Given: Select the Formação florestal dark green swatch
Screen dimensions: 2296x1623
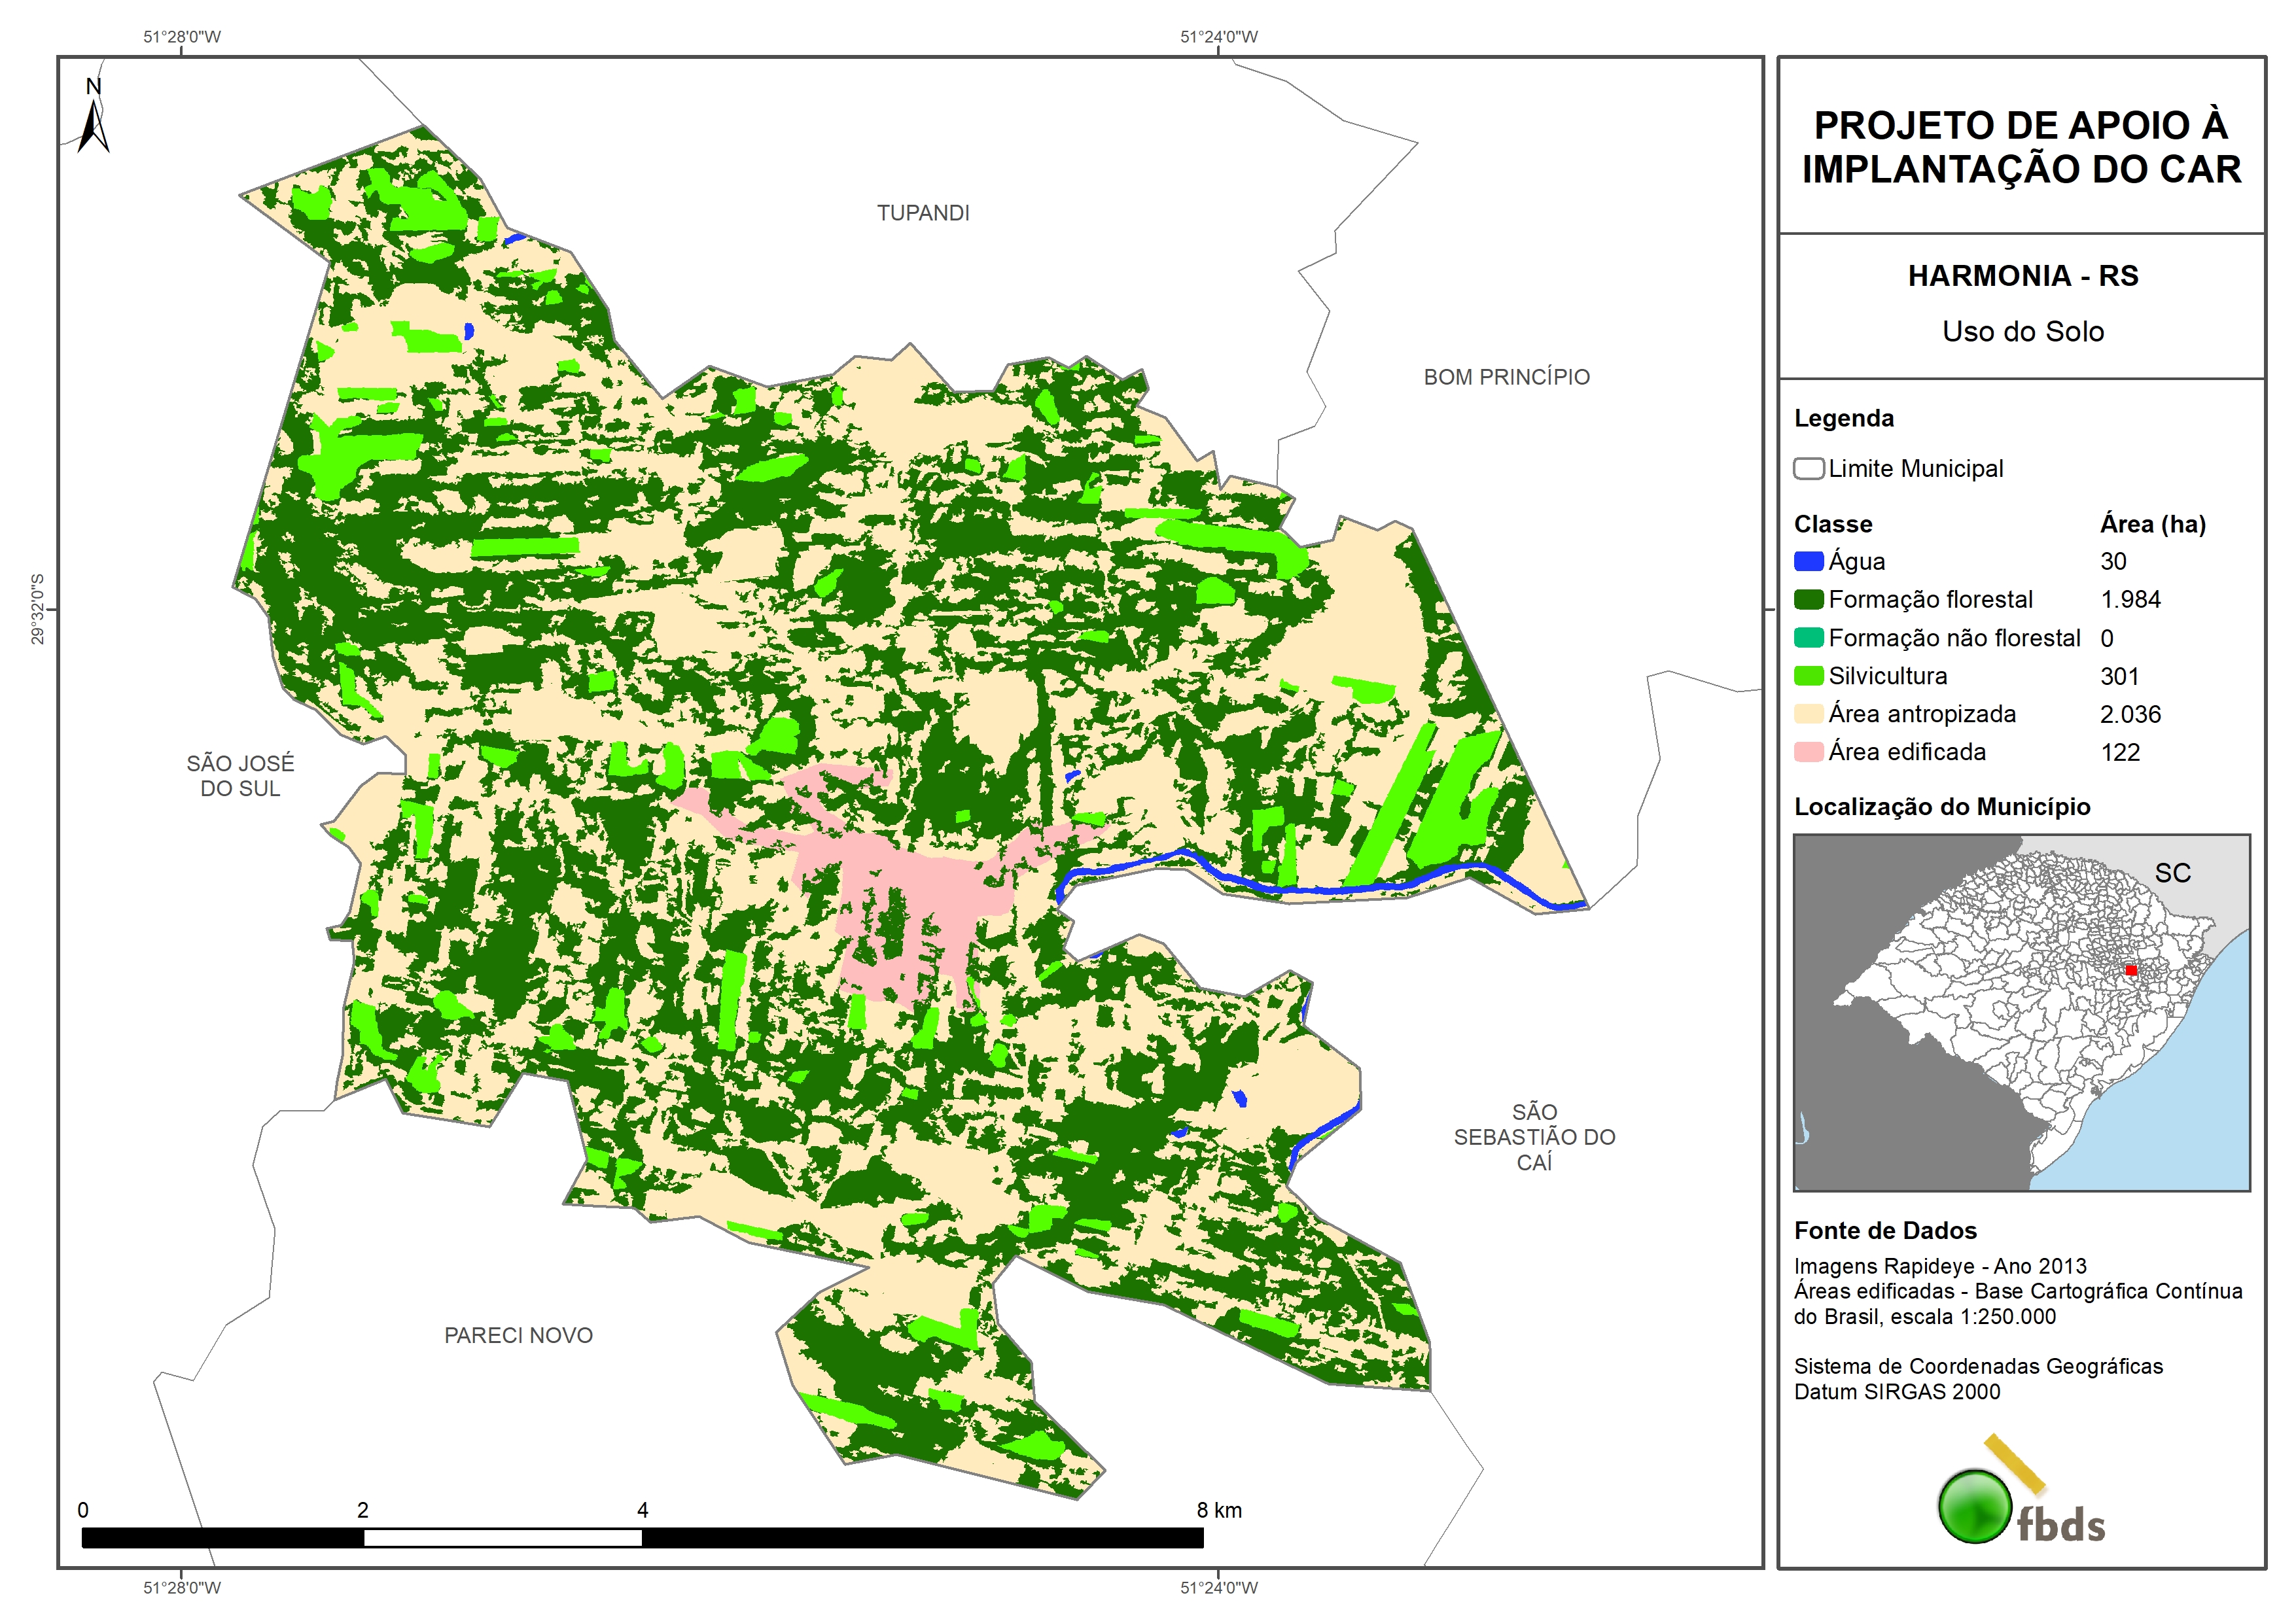Looking at the screenshot, I should 1808,600.
